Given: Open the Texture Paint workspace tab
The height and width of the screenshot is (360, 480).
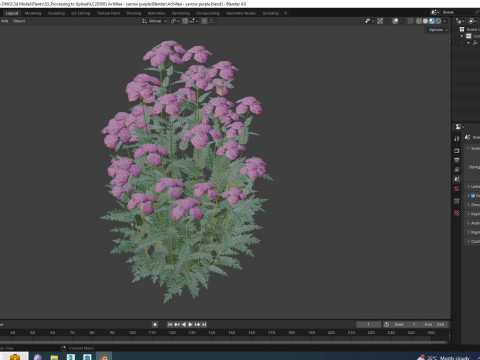Looking at the screenshot, I should click(x=108, y=13).
